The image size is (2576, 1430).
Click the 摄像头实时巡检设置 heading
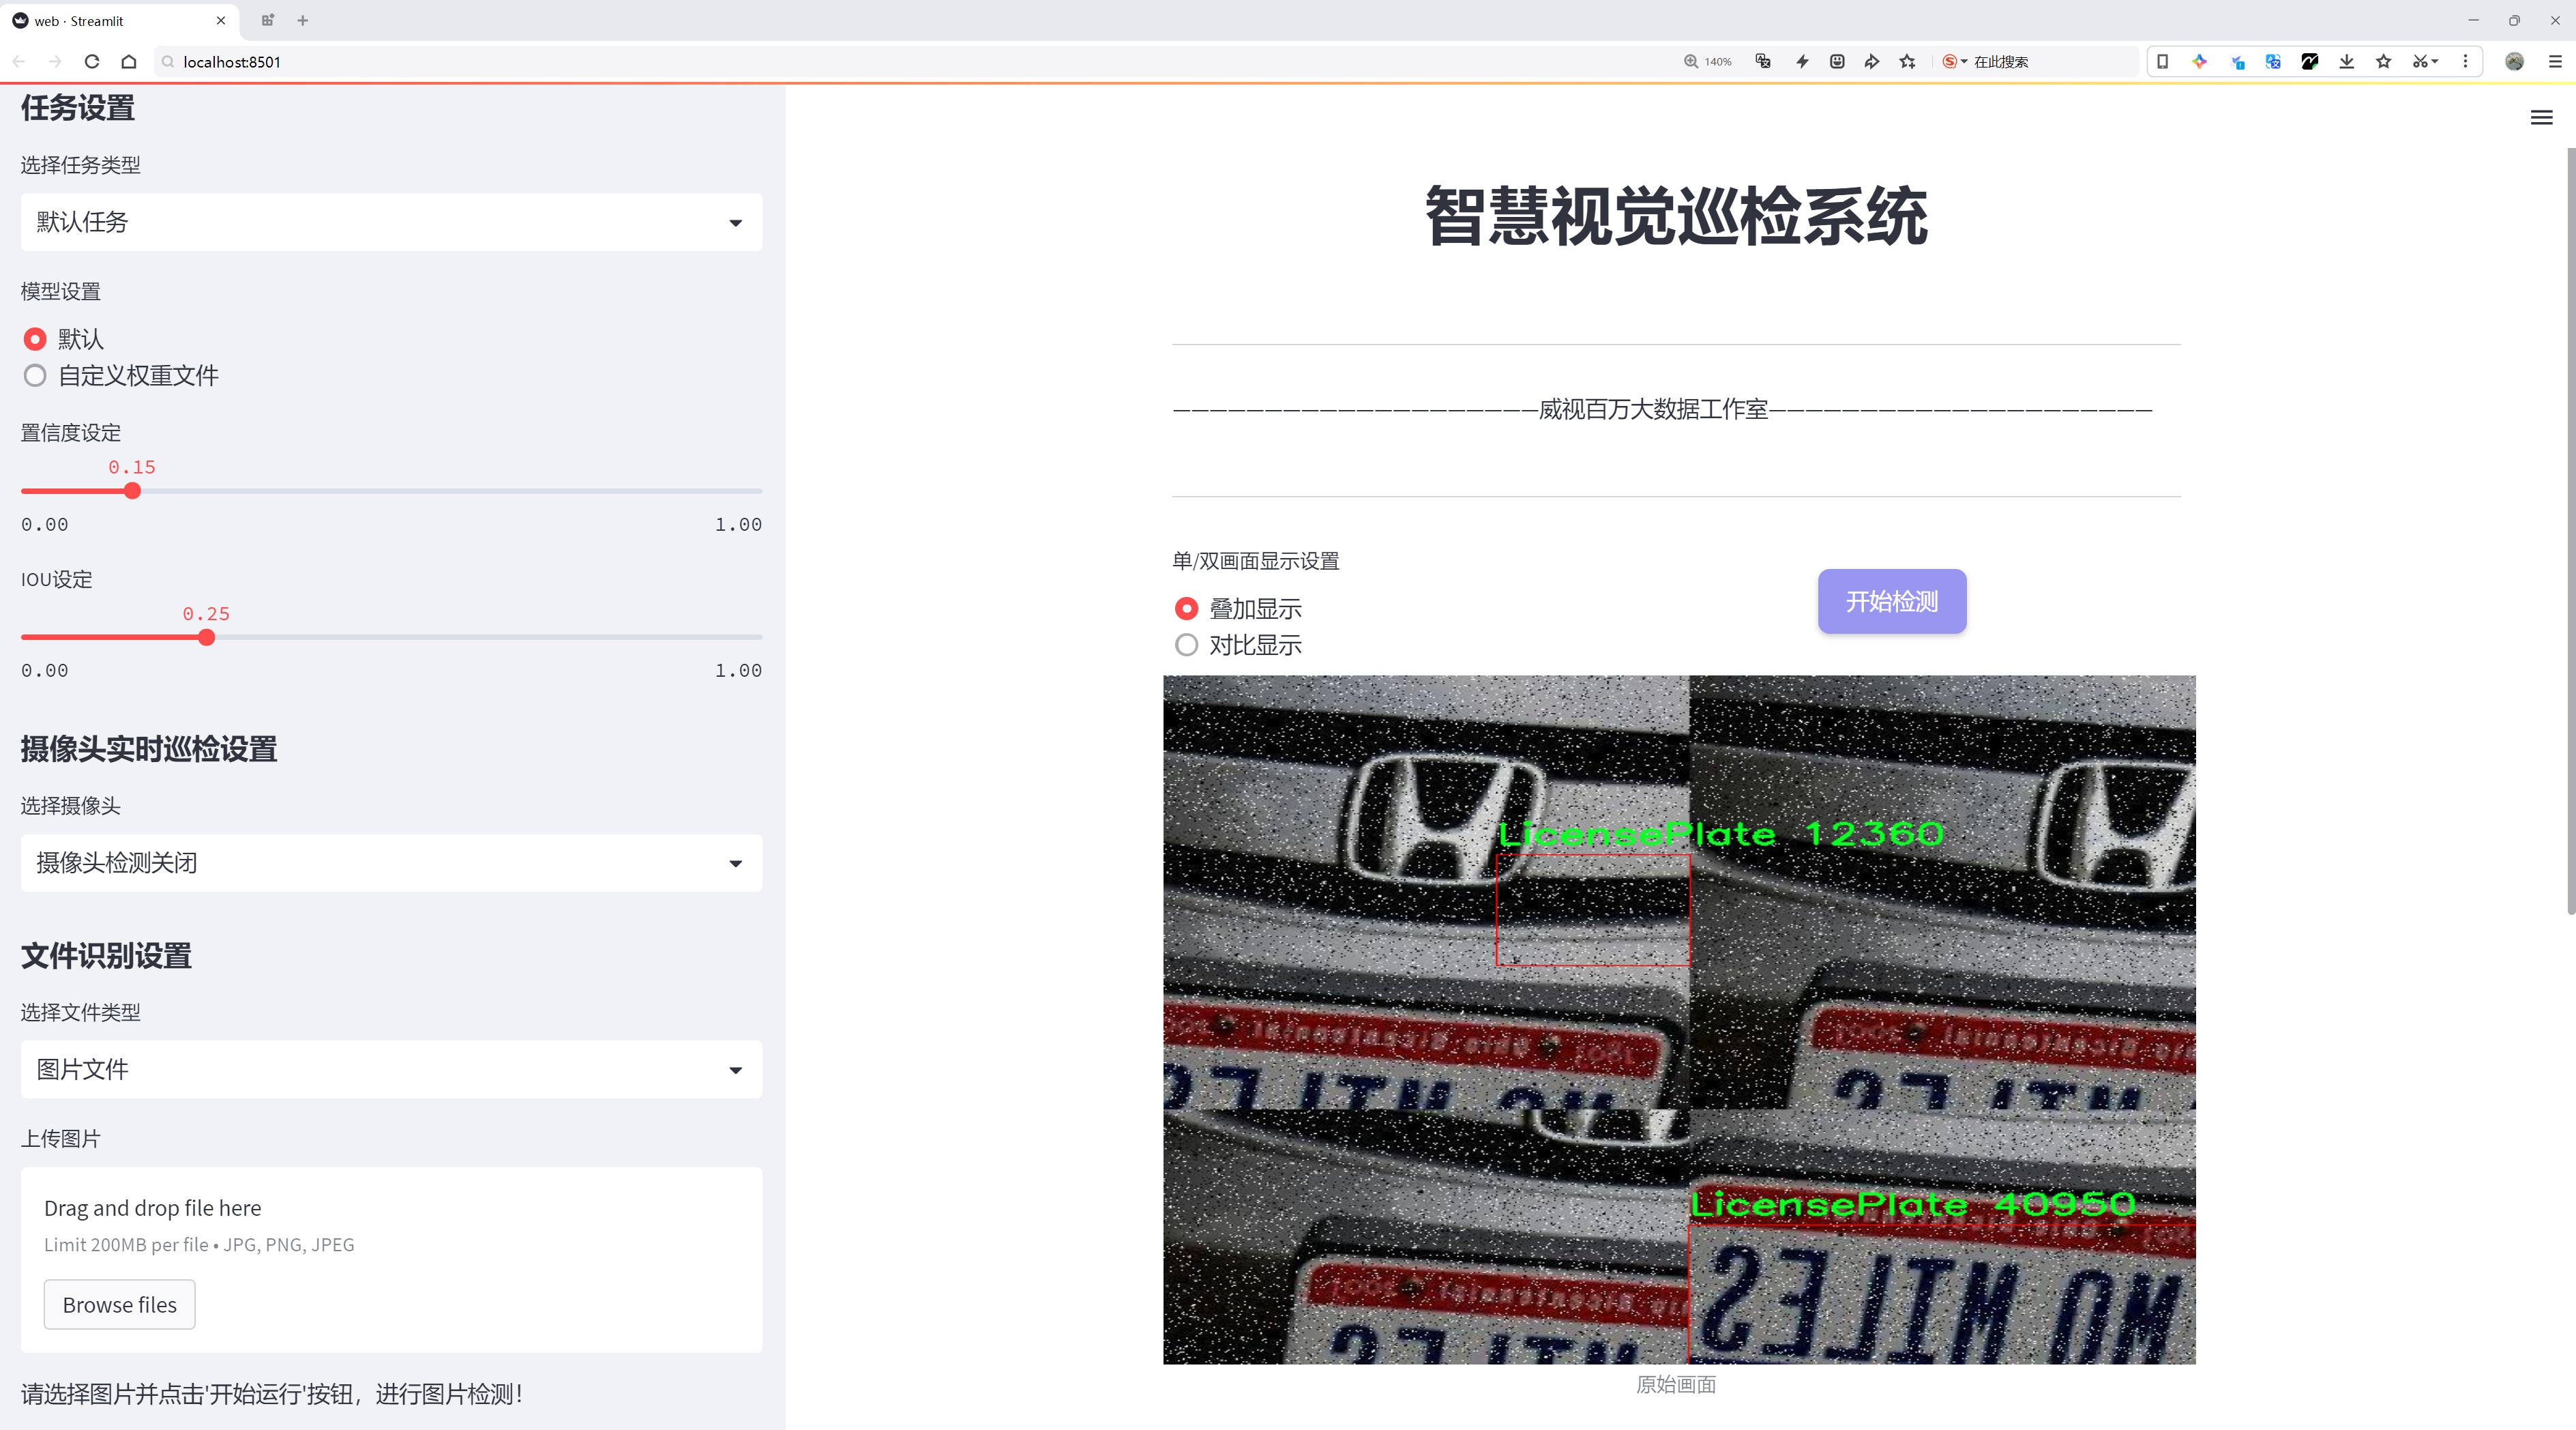point(149,749)
